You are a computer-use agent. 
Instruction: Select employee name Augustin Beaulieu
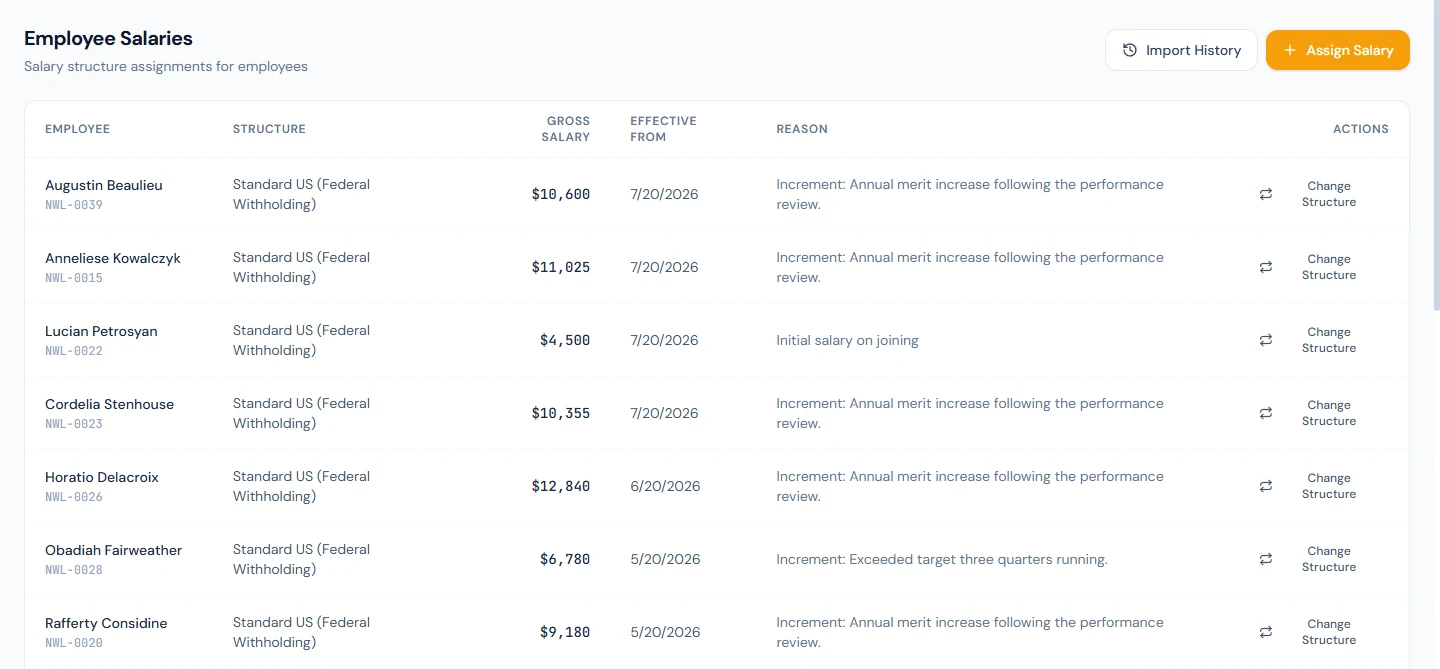pyautogui.click(x=104, y=185)
